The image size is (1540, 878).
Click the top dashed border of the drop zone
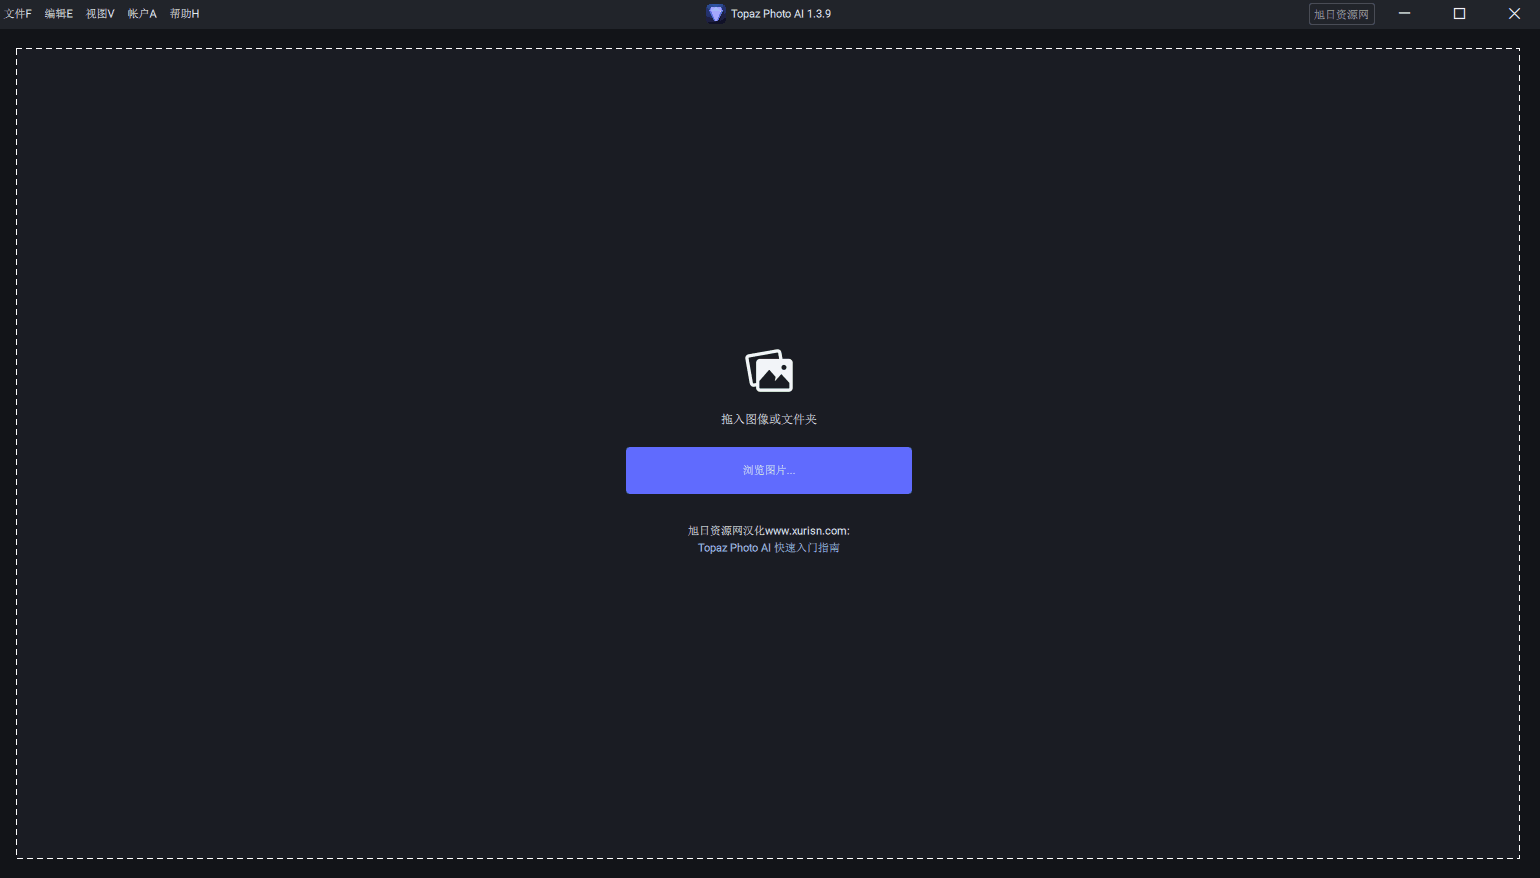point(768,49)
